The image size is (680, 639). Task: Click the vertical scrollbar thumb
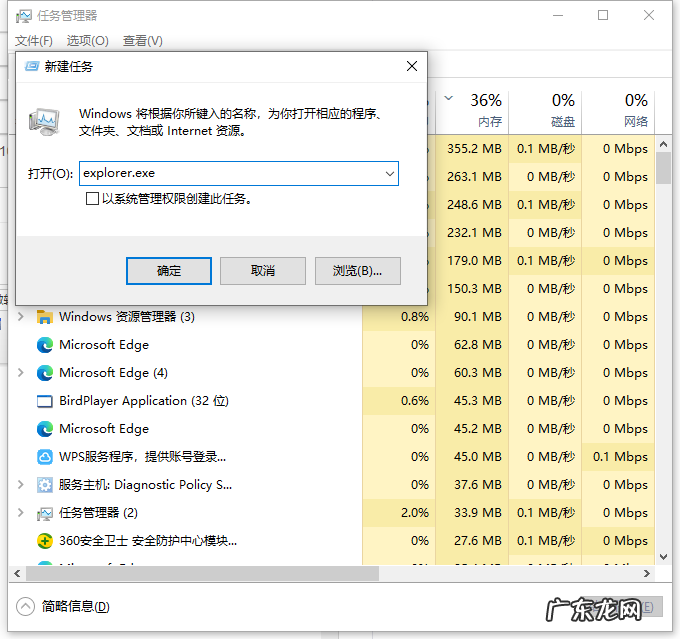(x=663, y=167)
